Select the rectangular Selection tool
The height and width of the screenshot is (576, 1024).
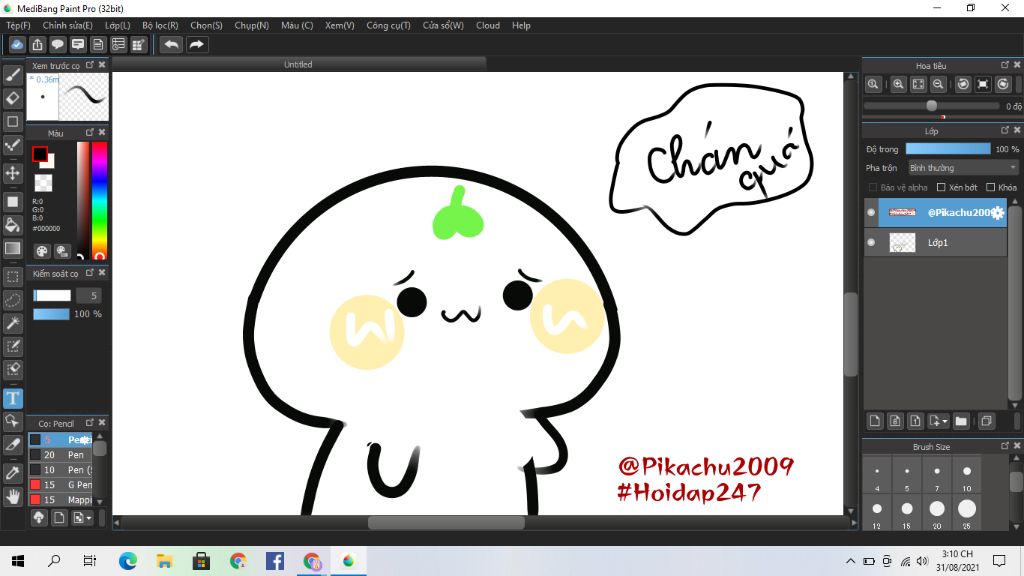[x=12, y=277]
